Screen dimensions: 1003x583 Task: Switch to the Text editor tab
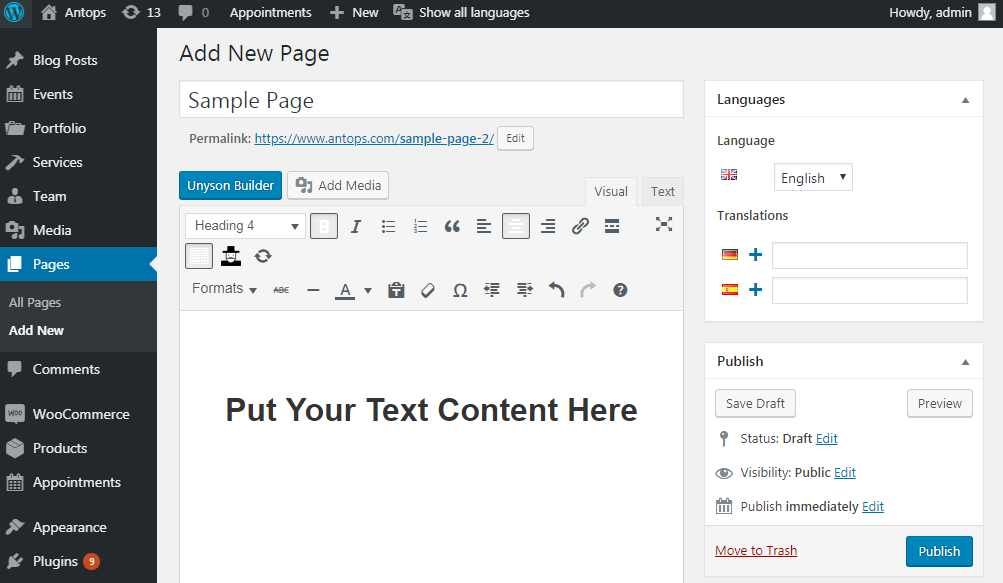pyautogui.click(x=663, y=191)
